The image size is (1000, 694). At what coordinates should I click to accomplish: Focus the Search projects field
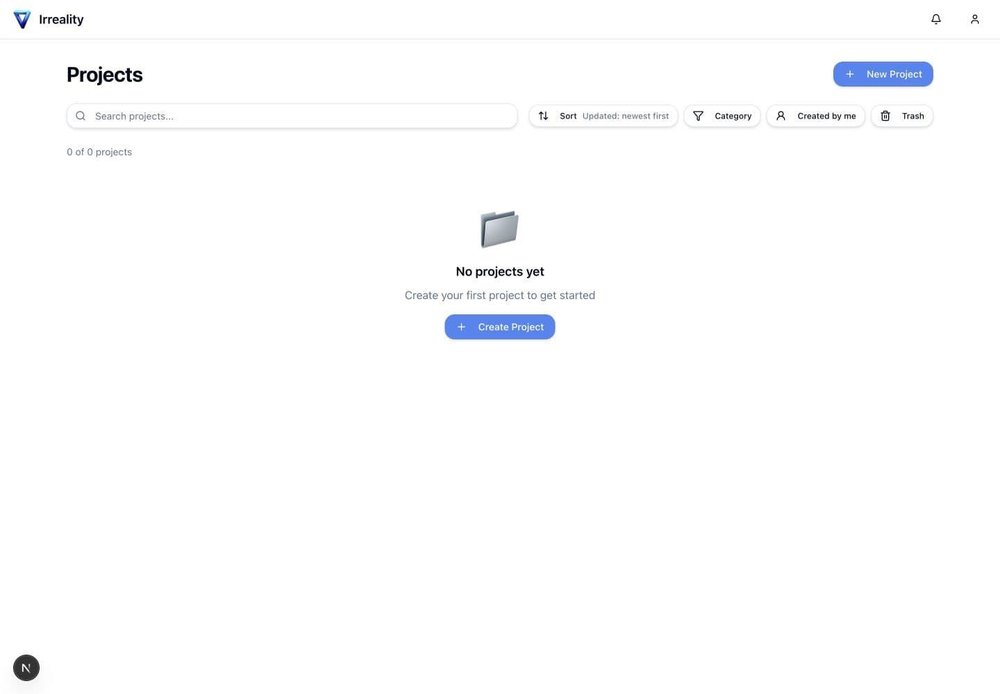(292, 116)
